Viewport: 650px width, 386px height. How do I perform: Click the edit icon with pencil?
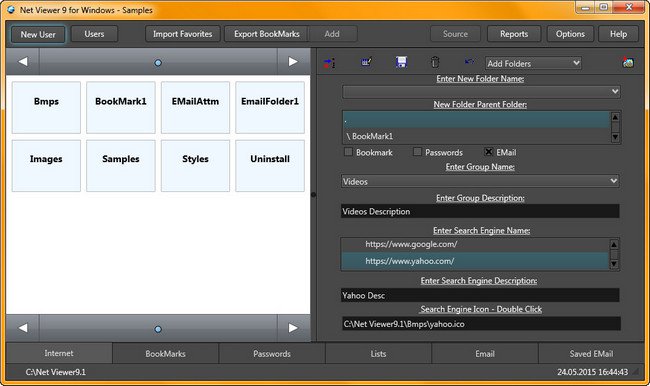pyautogui.click(x=366, y=62)
